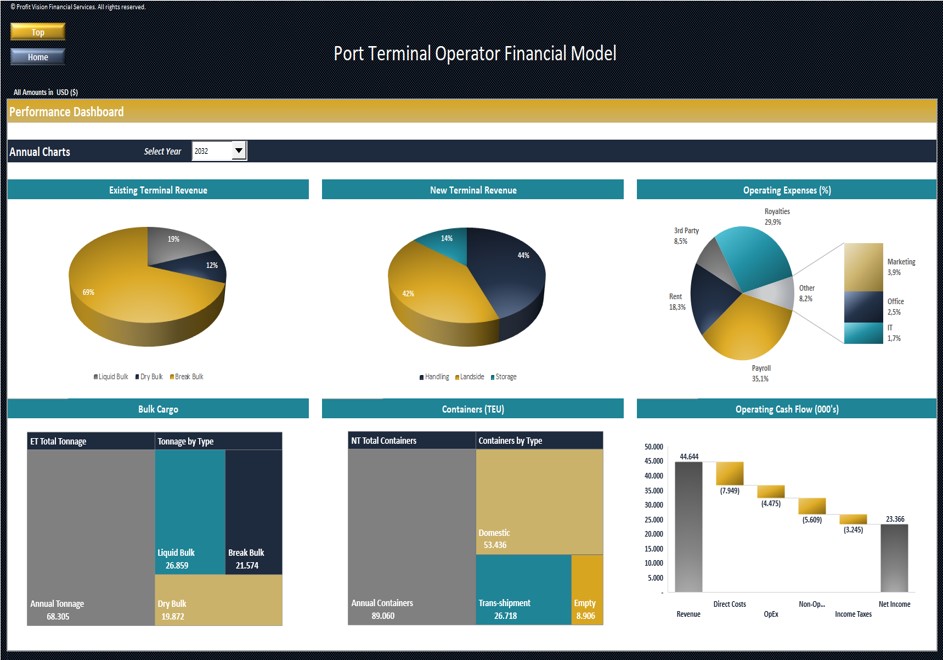Toggle the Liquid Bulk series visibility

click(x=95, y=376)
